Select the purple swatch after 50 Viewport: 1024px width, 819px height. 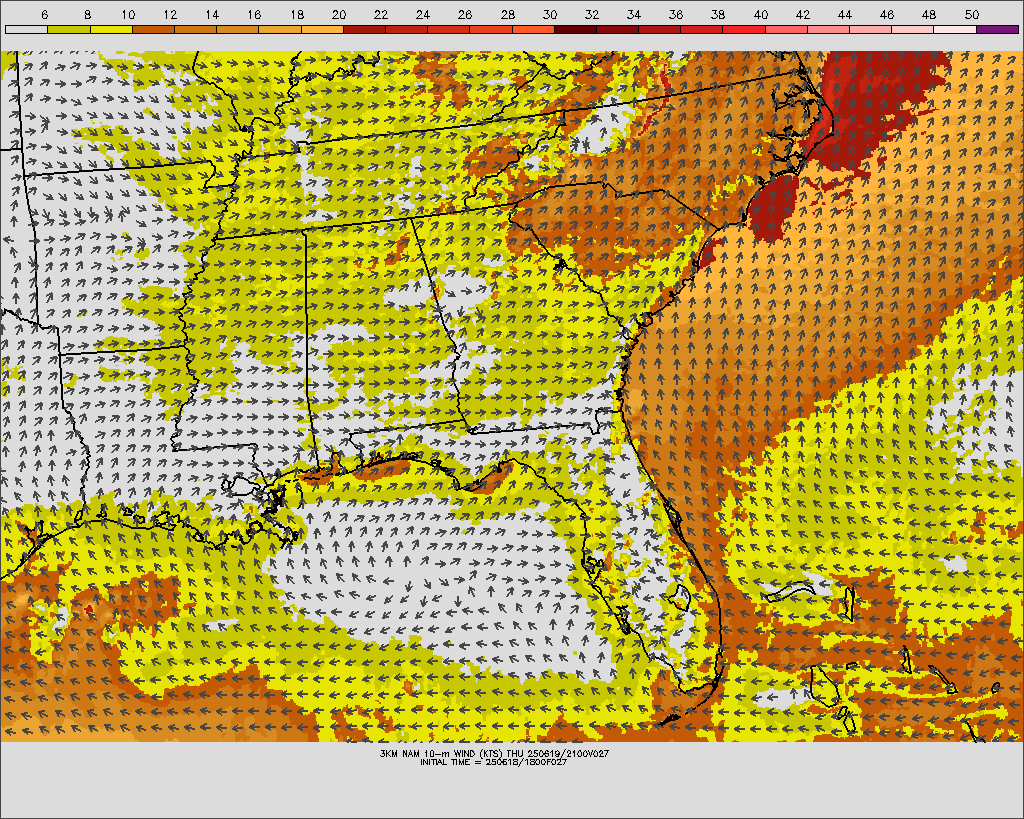point(997,29)
